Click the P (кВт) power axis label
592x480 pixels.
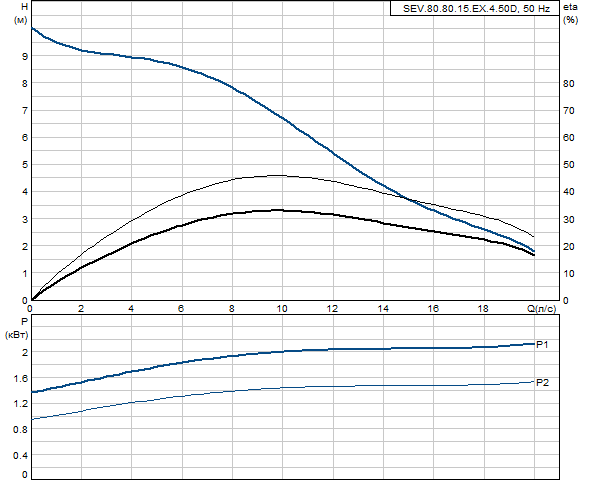(x=17, y=329)
